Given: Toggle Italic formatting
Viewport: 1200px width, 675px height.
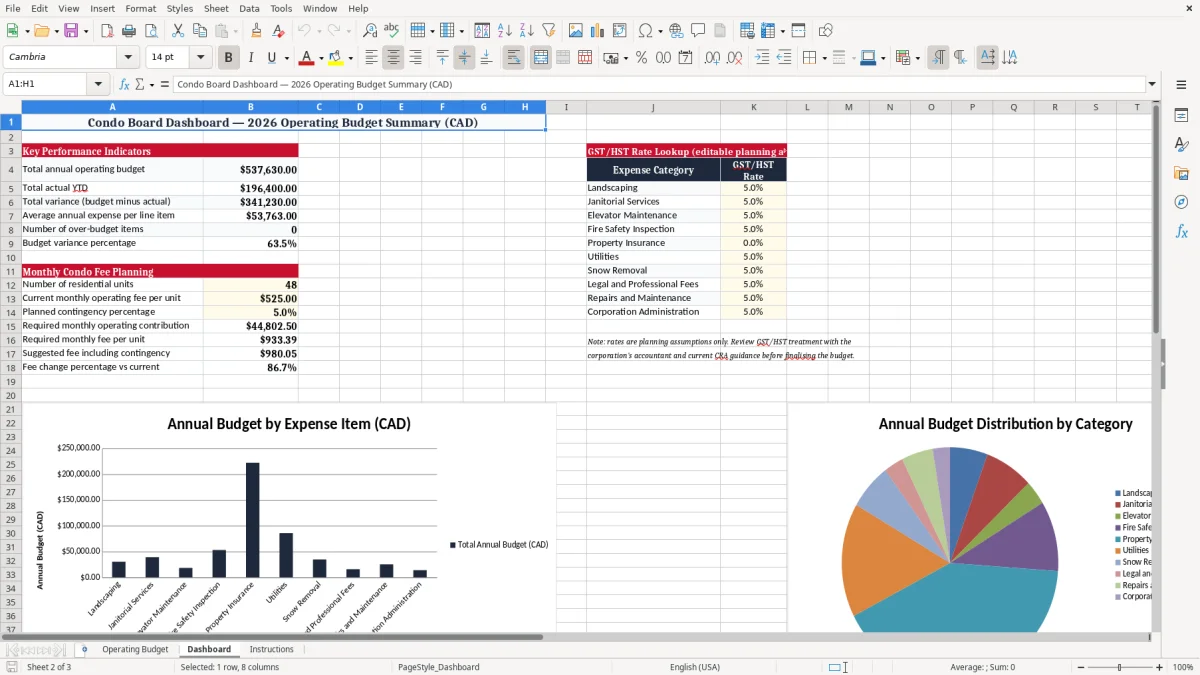Looking at the screenshot, I should (250, 58).
